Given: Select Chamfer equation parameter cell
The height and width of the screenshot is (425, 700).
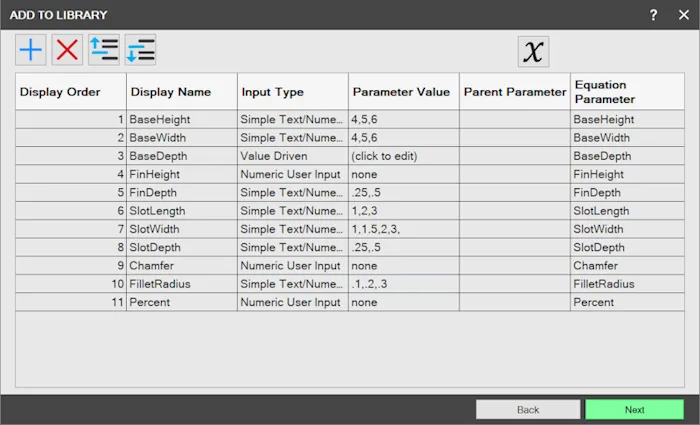Looking at the screenshot, I should [x=627, y=266].
